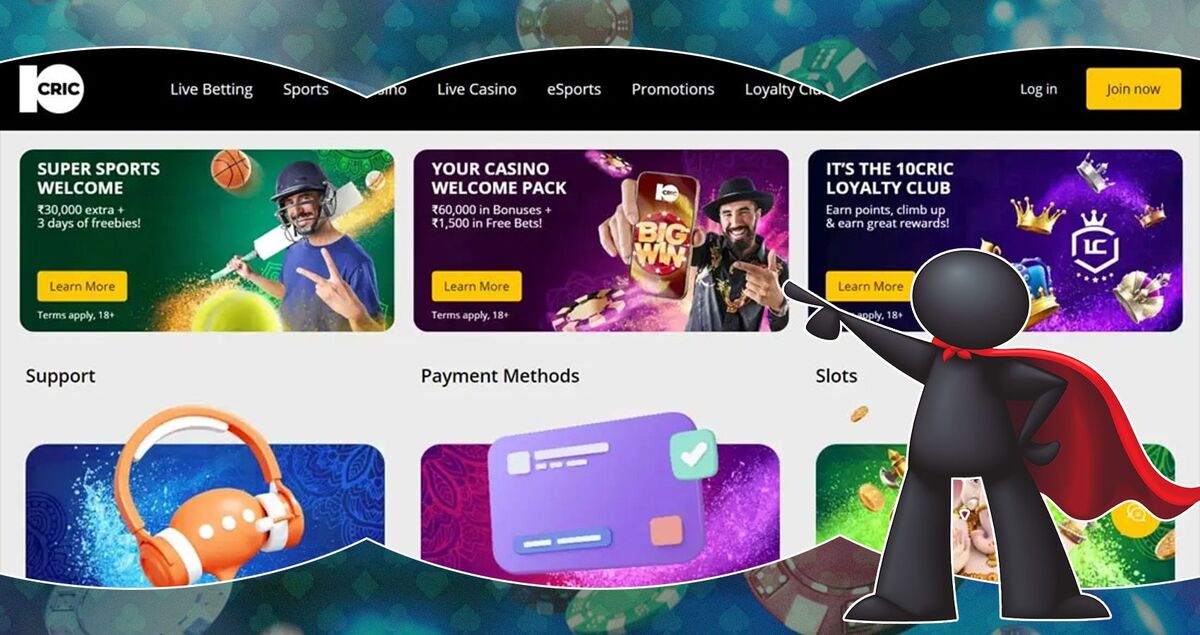Open the Promotions page

pos(673,89)
